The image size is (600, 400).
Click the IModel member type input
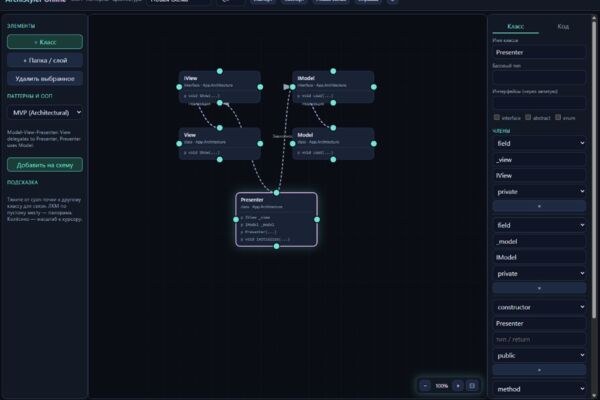click(539, 257)
